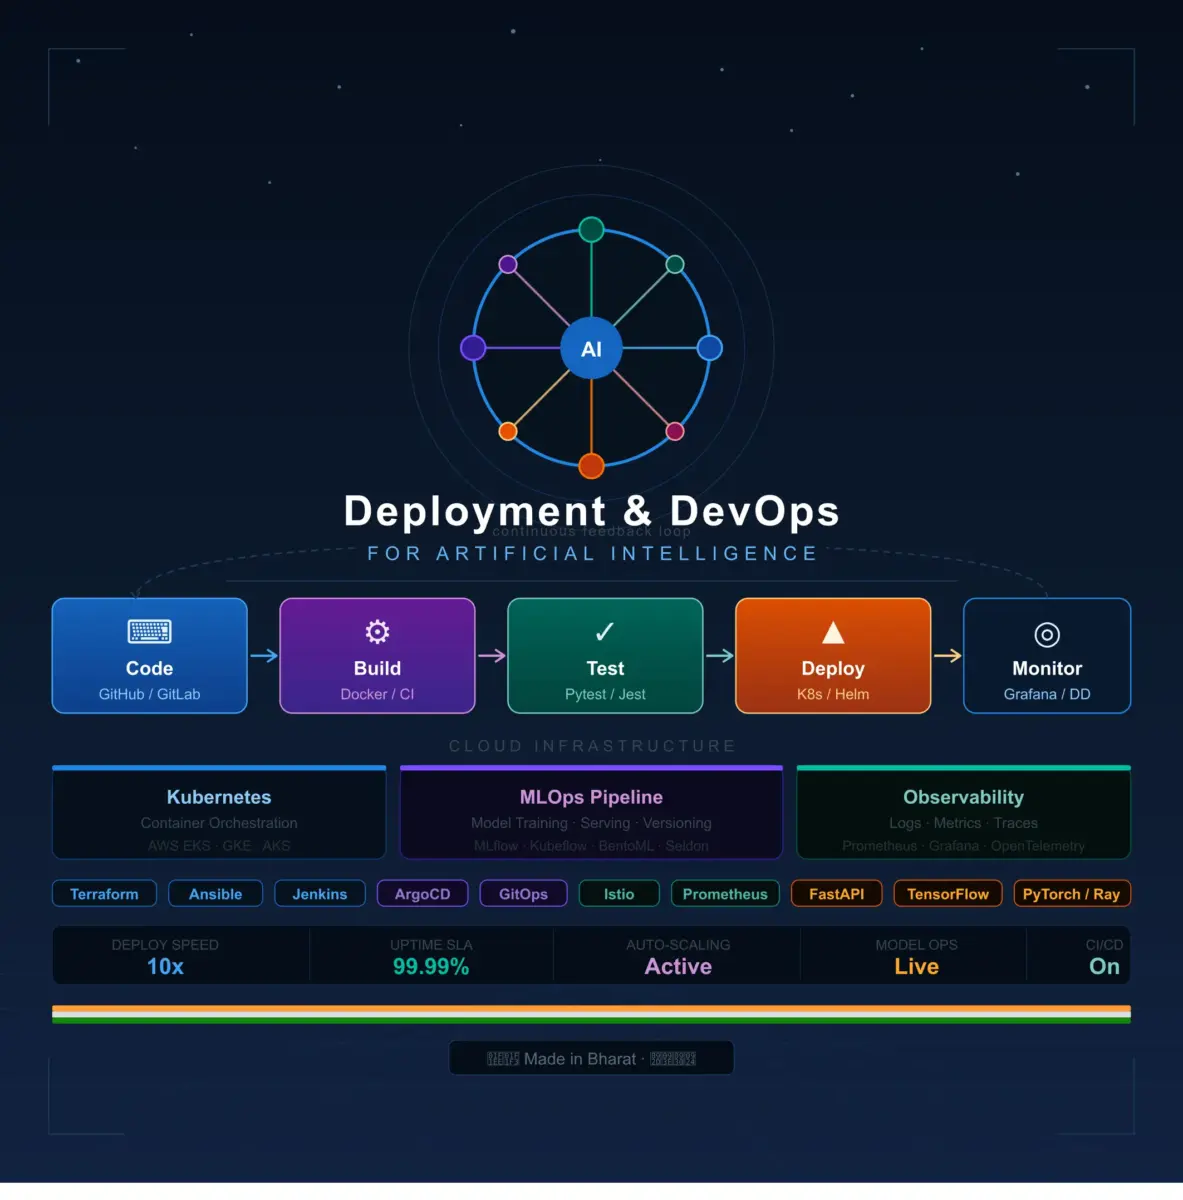Image resolution: width=1183 pixels, height=1200 pixels.
Task: Expand the Kubernetes infrastructure panel
Action: click(x=218, y=812)
